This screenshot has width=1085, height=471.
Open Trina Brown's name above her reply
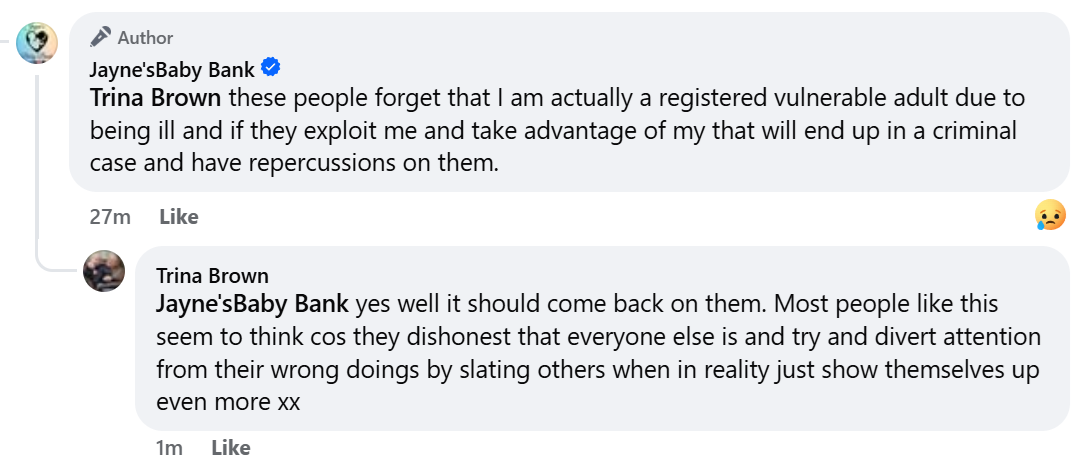(212, 276)
